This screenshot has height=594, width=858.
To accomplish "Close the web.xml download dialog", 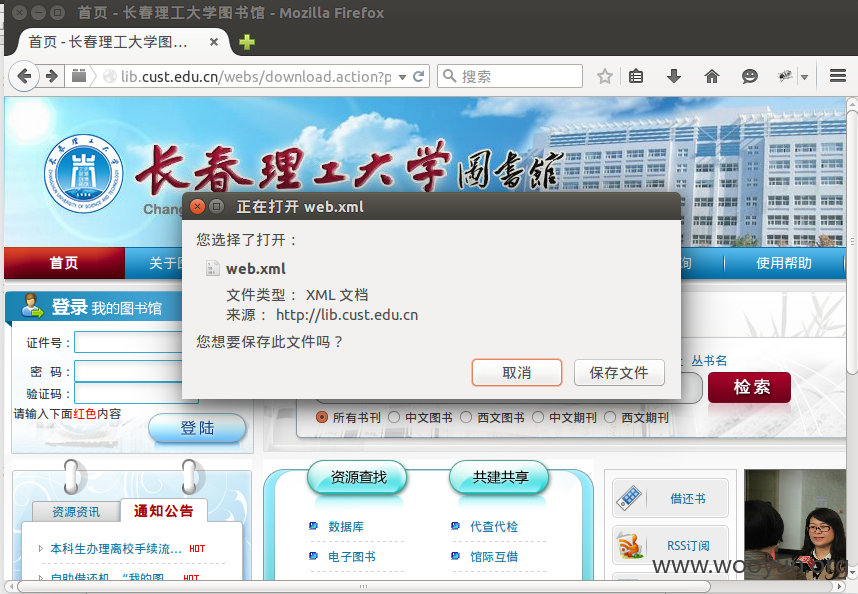I will 198,206.
